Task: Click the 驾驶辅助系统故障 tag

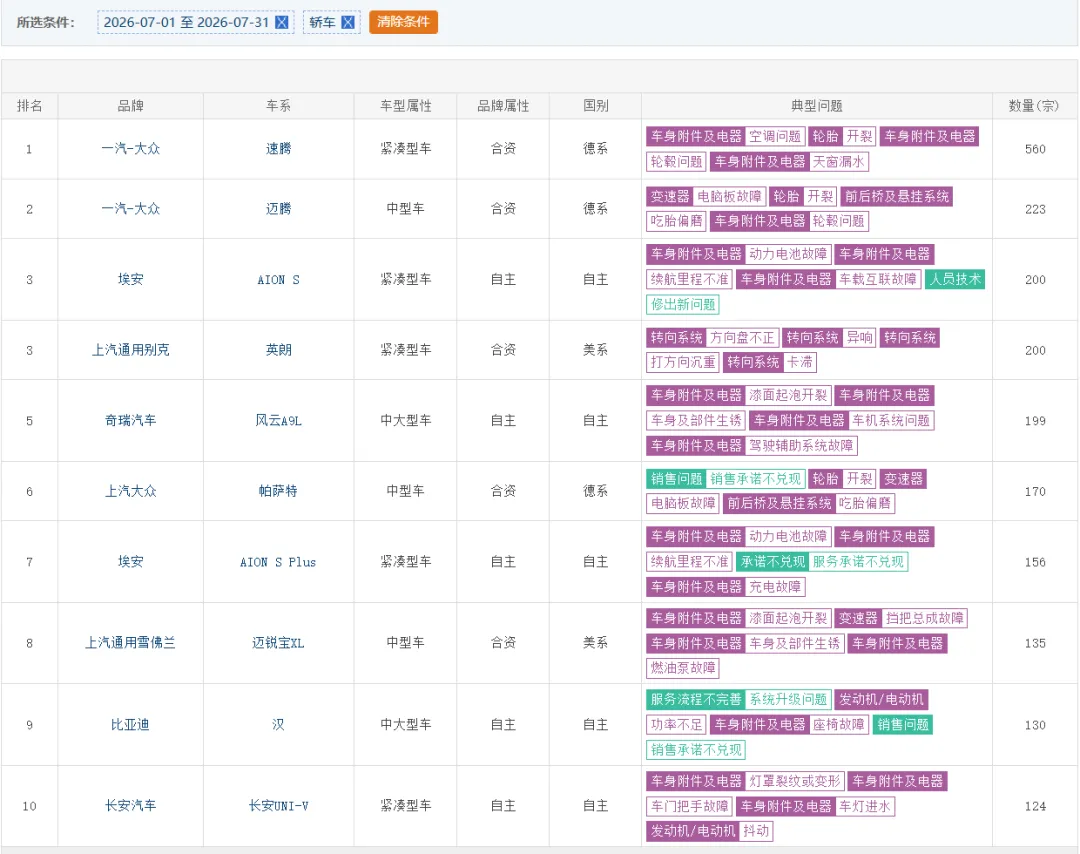Action: 801,446
